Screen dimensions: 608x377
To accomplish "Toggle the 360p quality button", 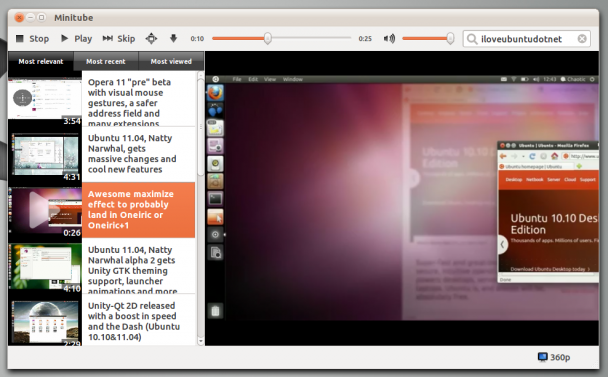I will click(x=554, y=357).
